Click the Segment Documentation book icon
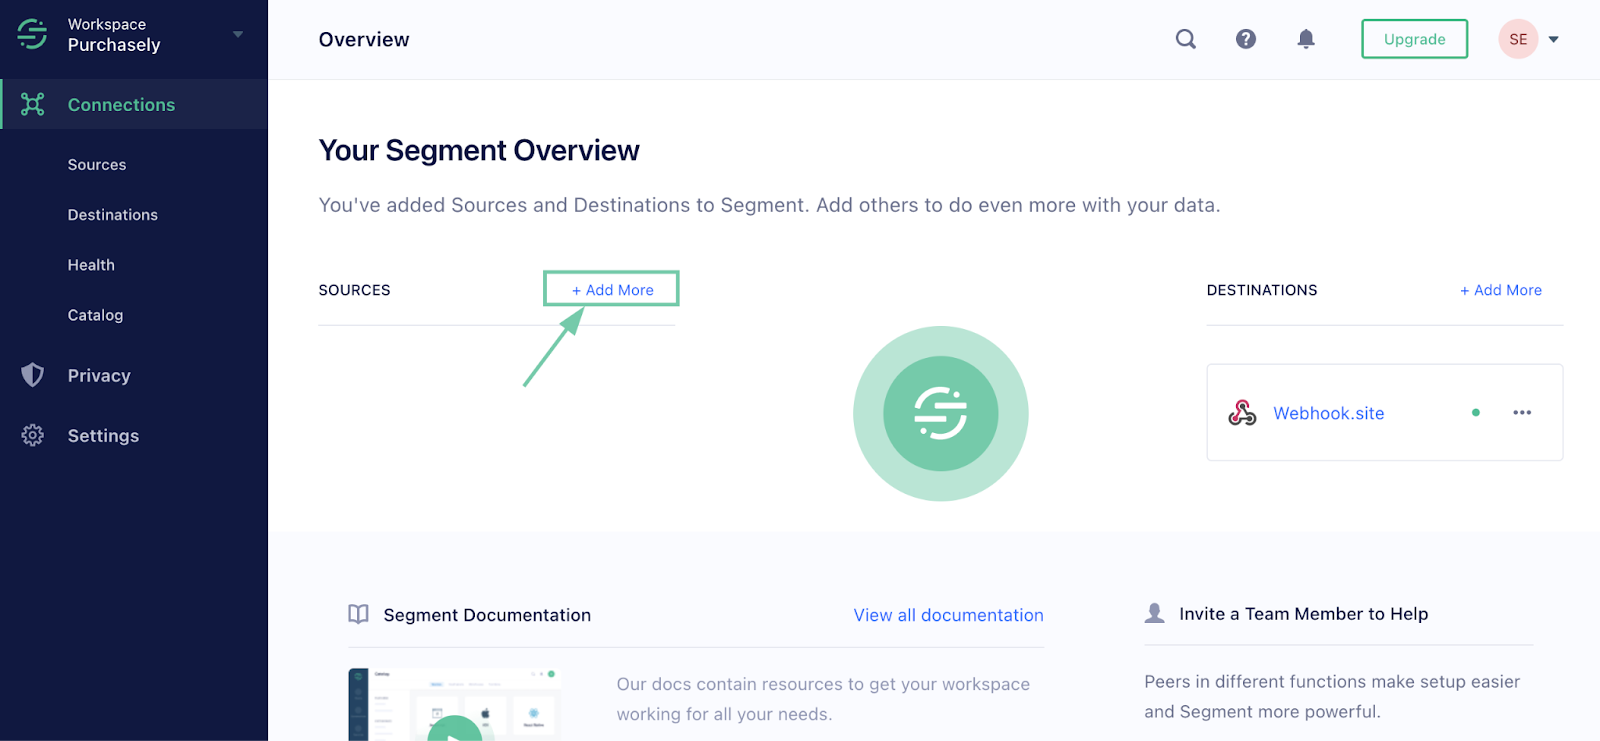The height and width of the screenshot is (741, 1600). [358, 614]
